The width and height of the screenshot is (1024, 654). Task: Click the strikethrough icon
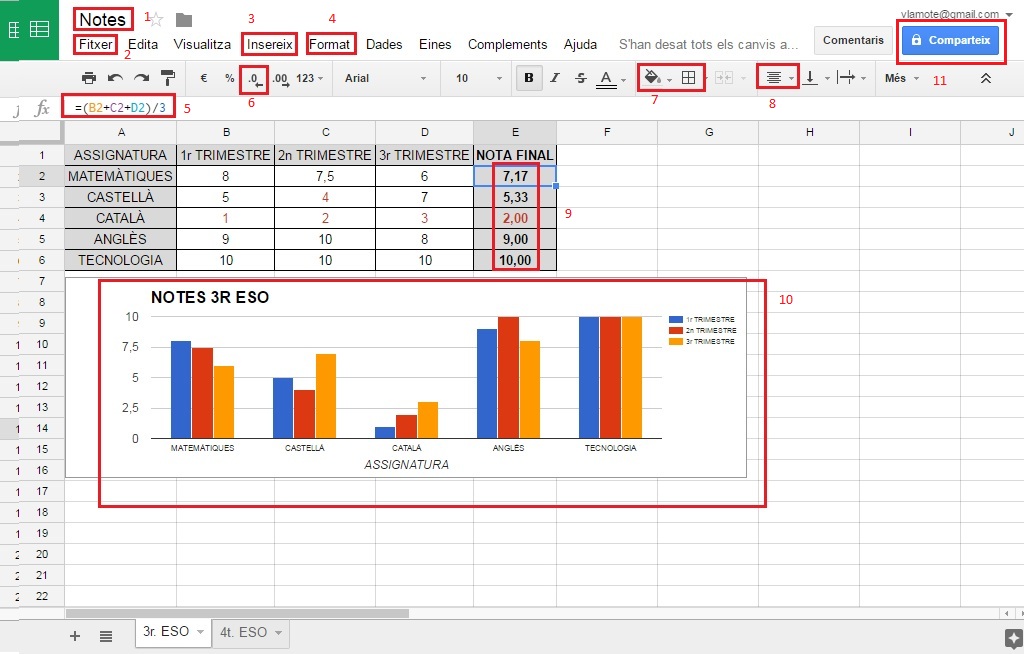pos(581,78)
